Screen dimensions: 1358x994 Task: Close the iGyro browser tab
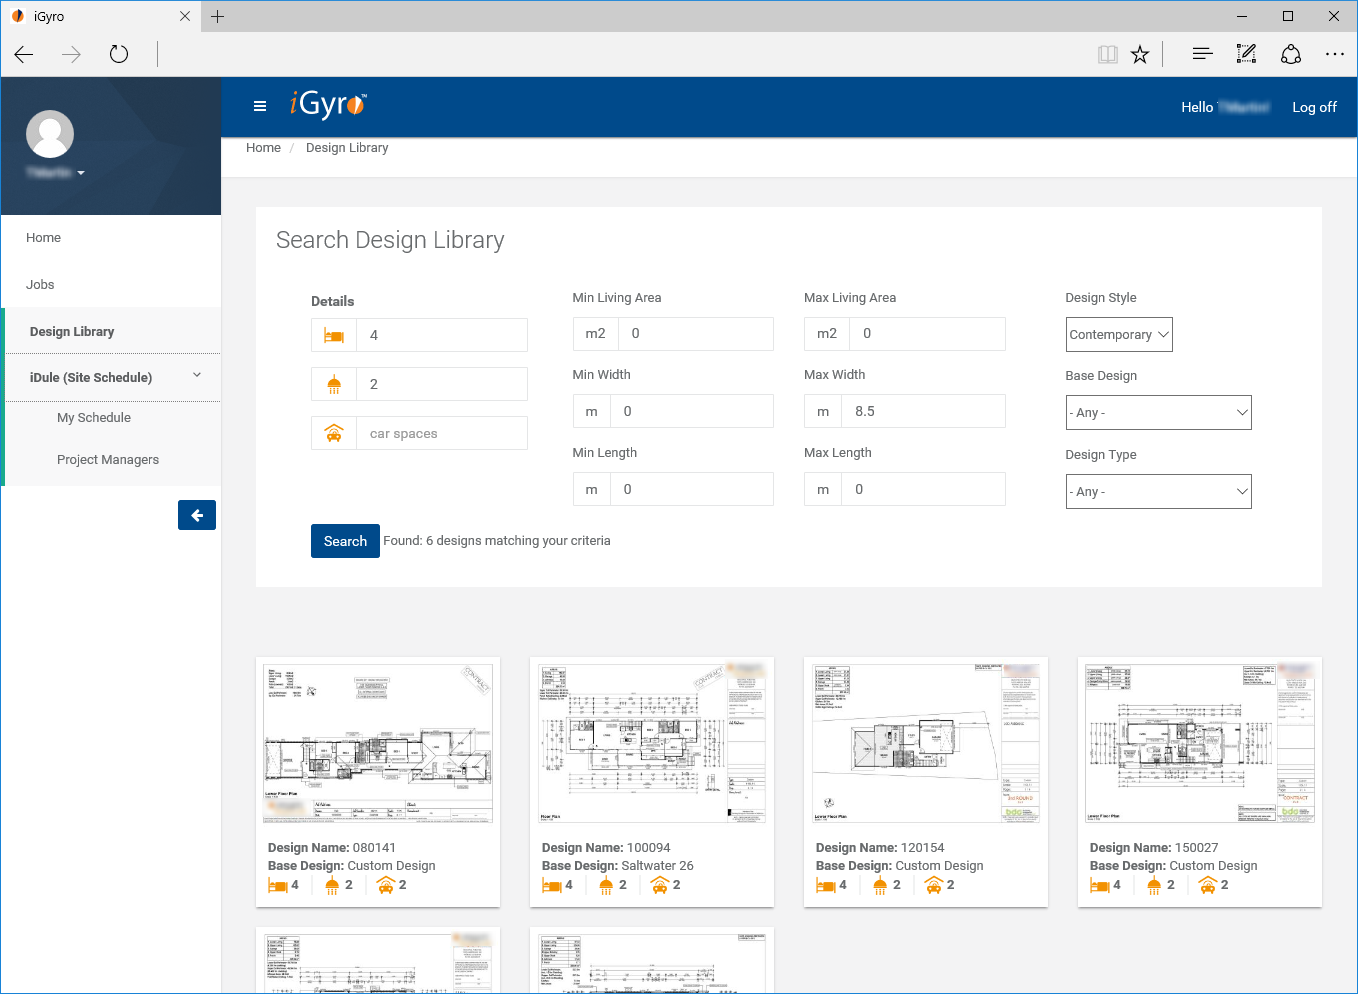click(x=185, y=16)
